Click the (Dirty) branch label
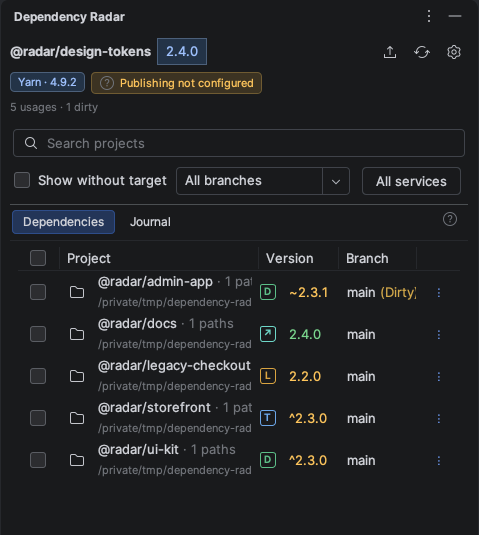479x535 pixels. [398, 292]
